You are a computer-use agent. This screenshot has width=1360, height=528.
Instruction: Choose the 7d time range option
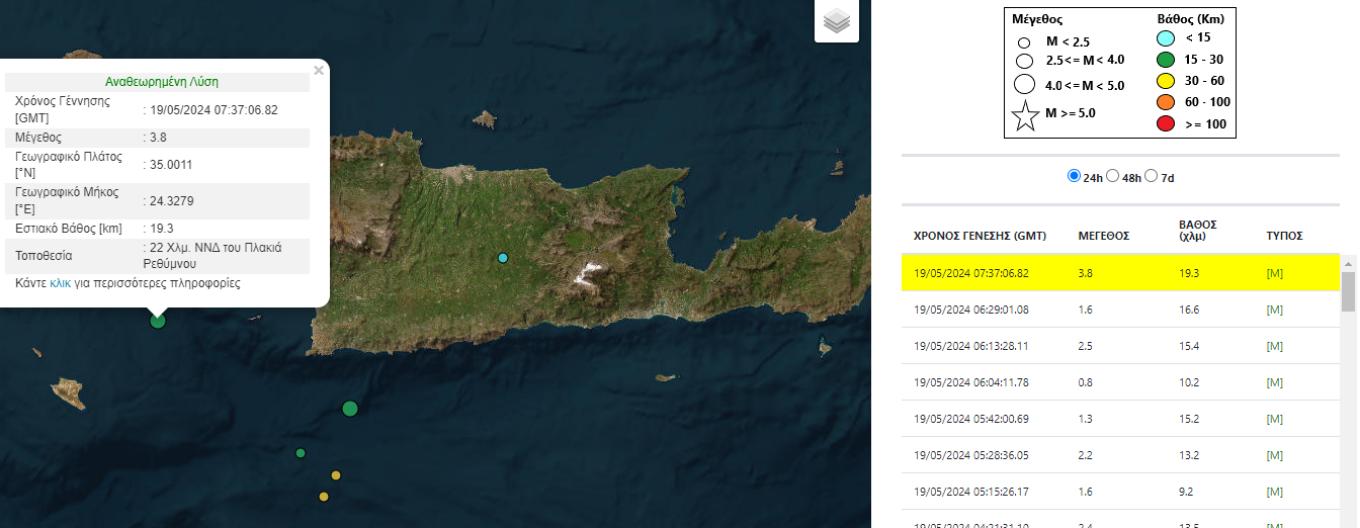click(1151, 176)
